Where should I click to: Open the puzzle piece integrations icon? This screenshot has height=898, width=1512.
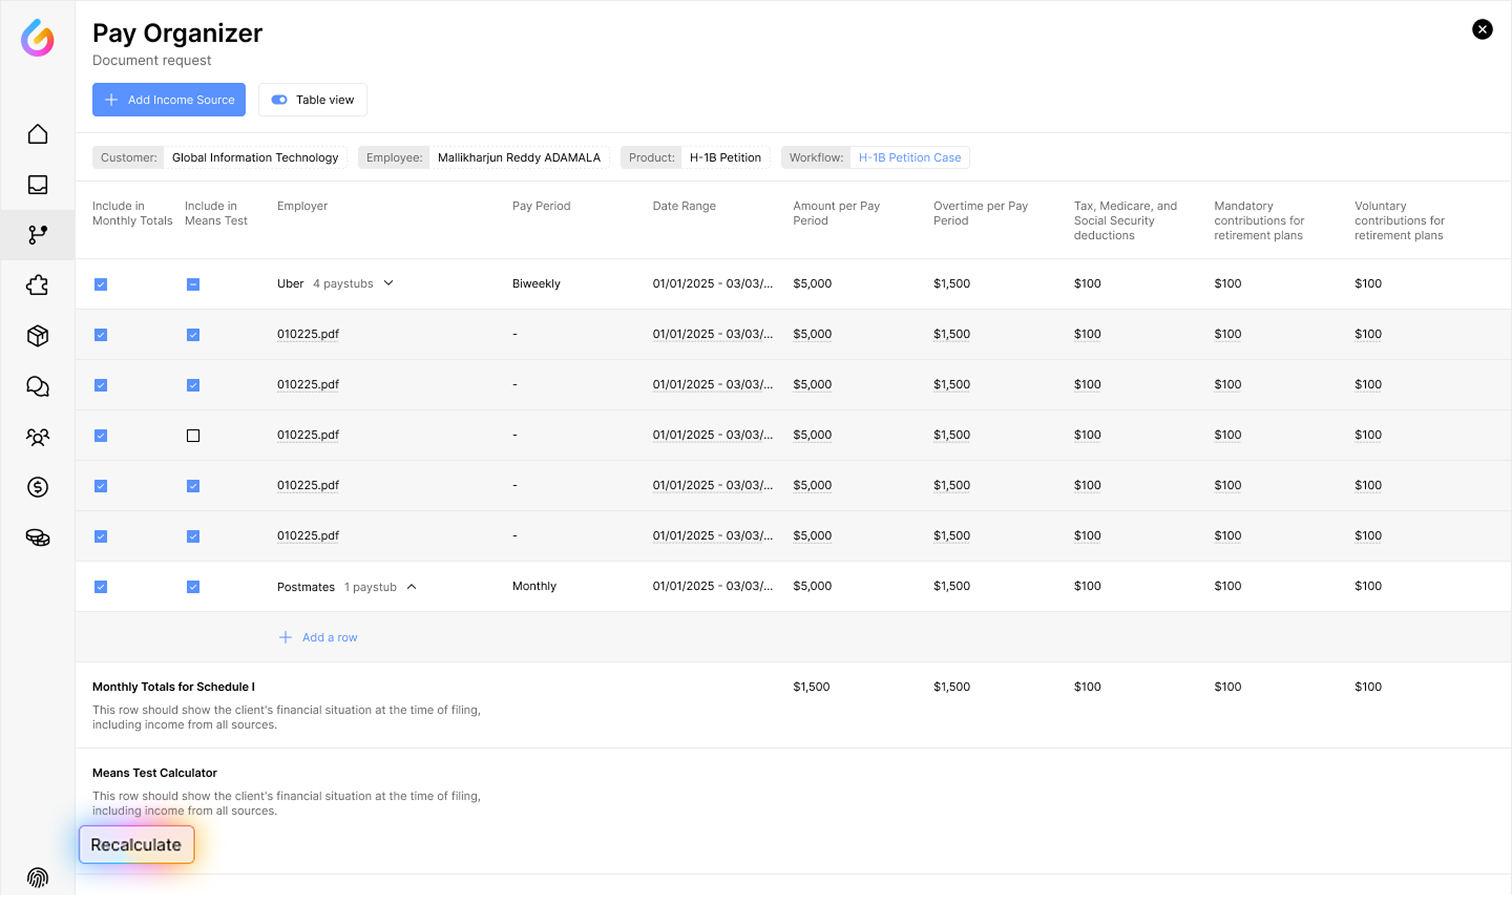point(37,286)
